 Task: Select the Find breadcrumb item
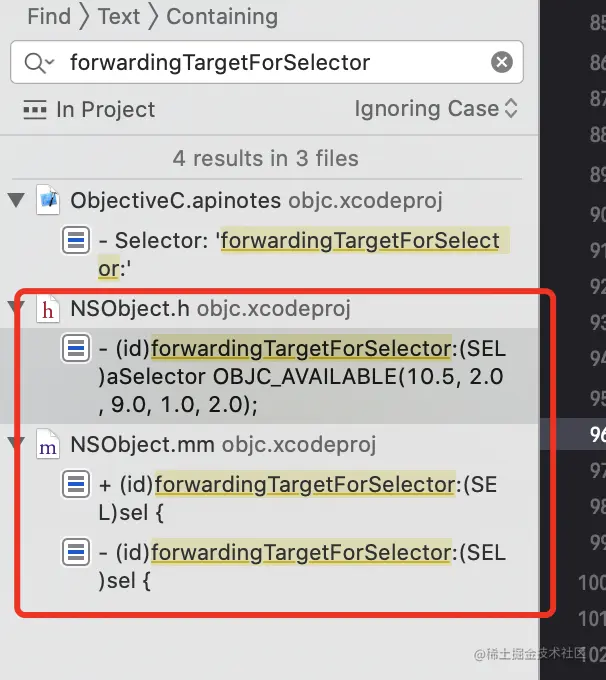(x=49, y=16)
